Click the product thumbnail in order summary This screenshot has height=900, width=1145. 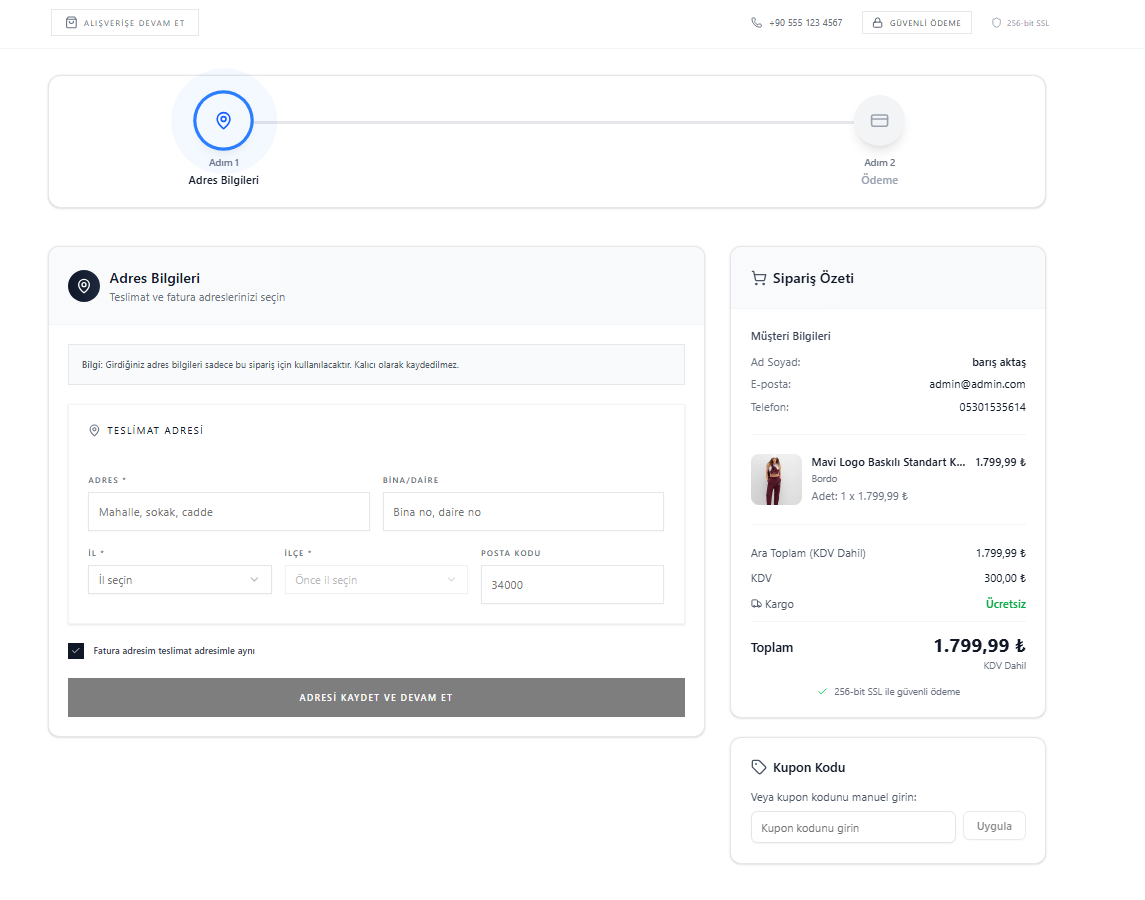[776, 479]
